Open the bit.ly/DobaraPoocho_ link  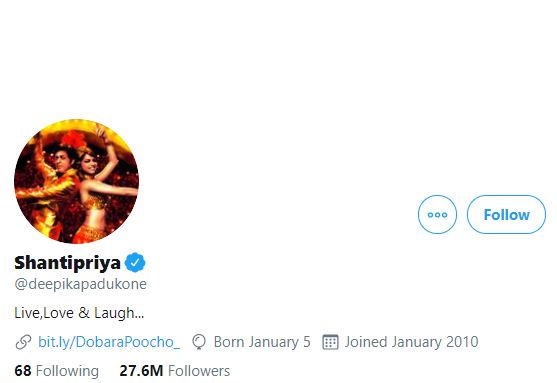pos(109,342)
